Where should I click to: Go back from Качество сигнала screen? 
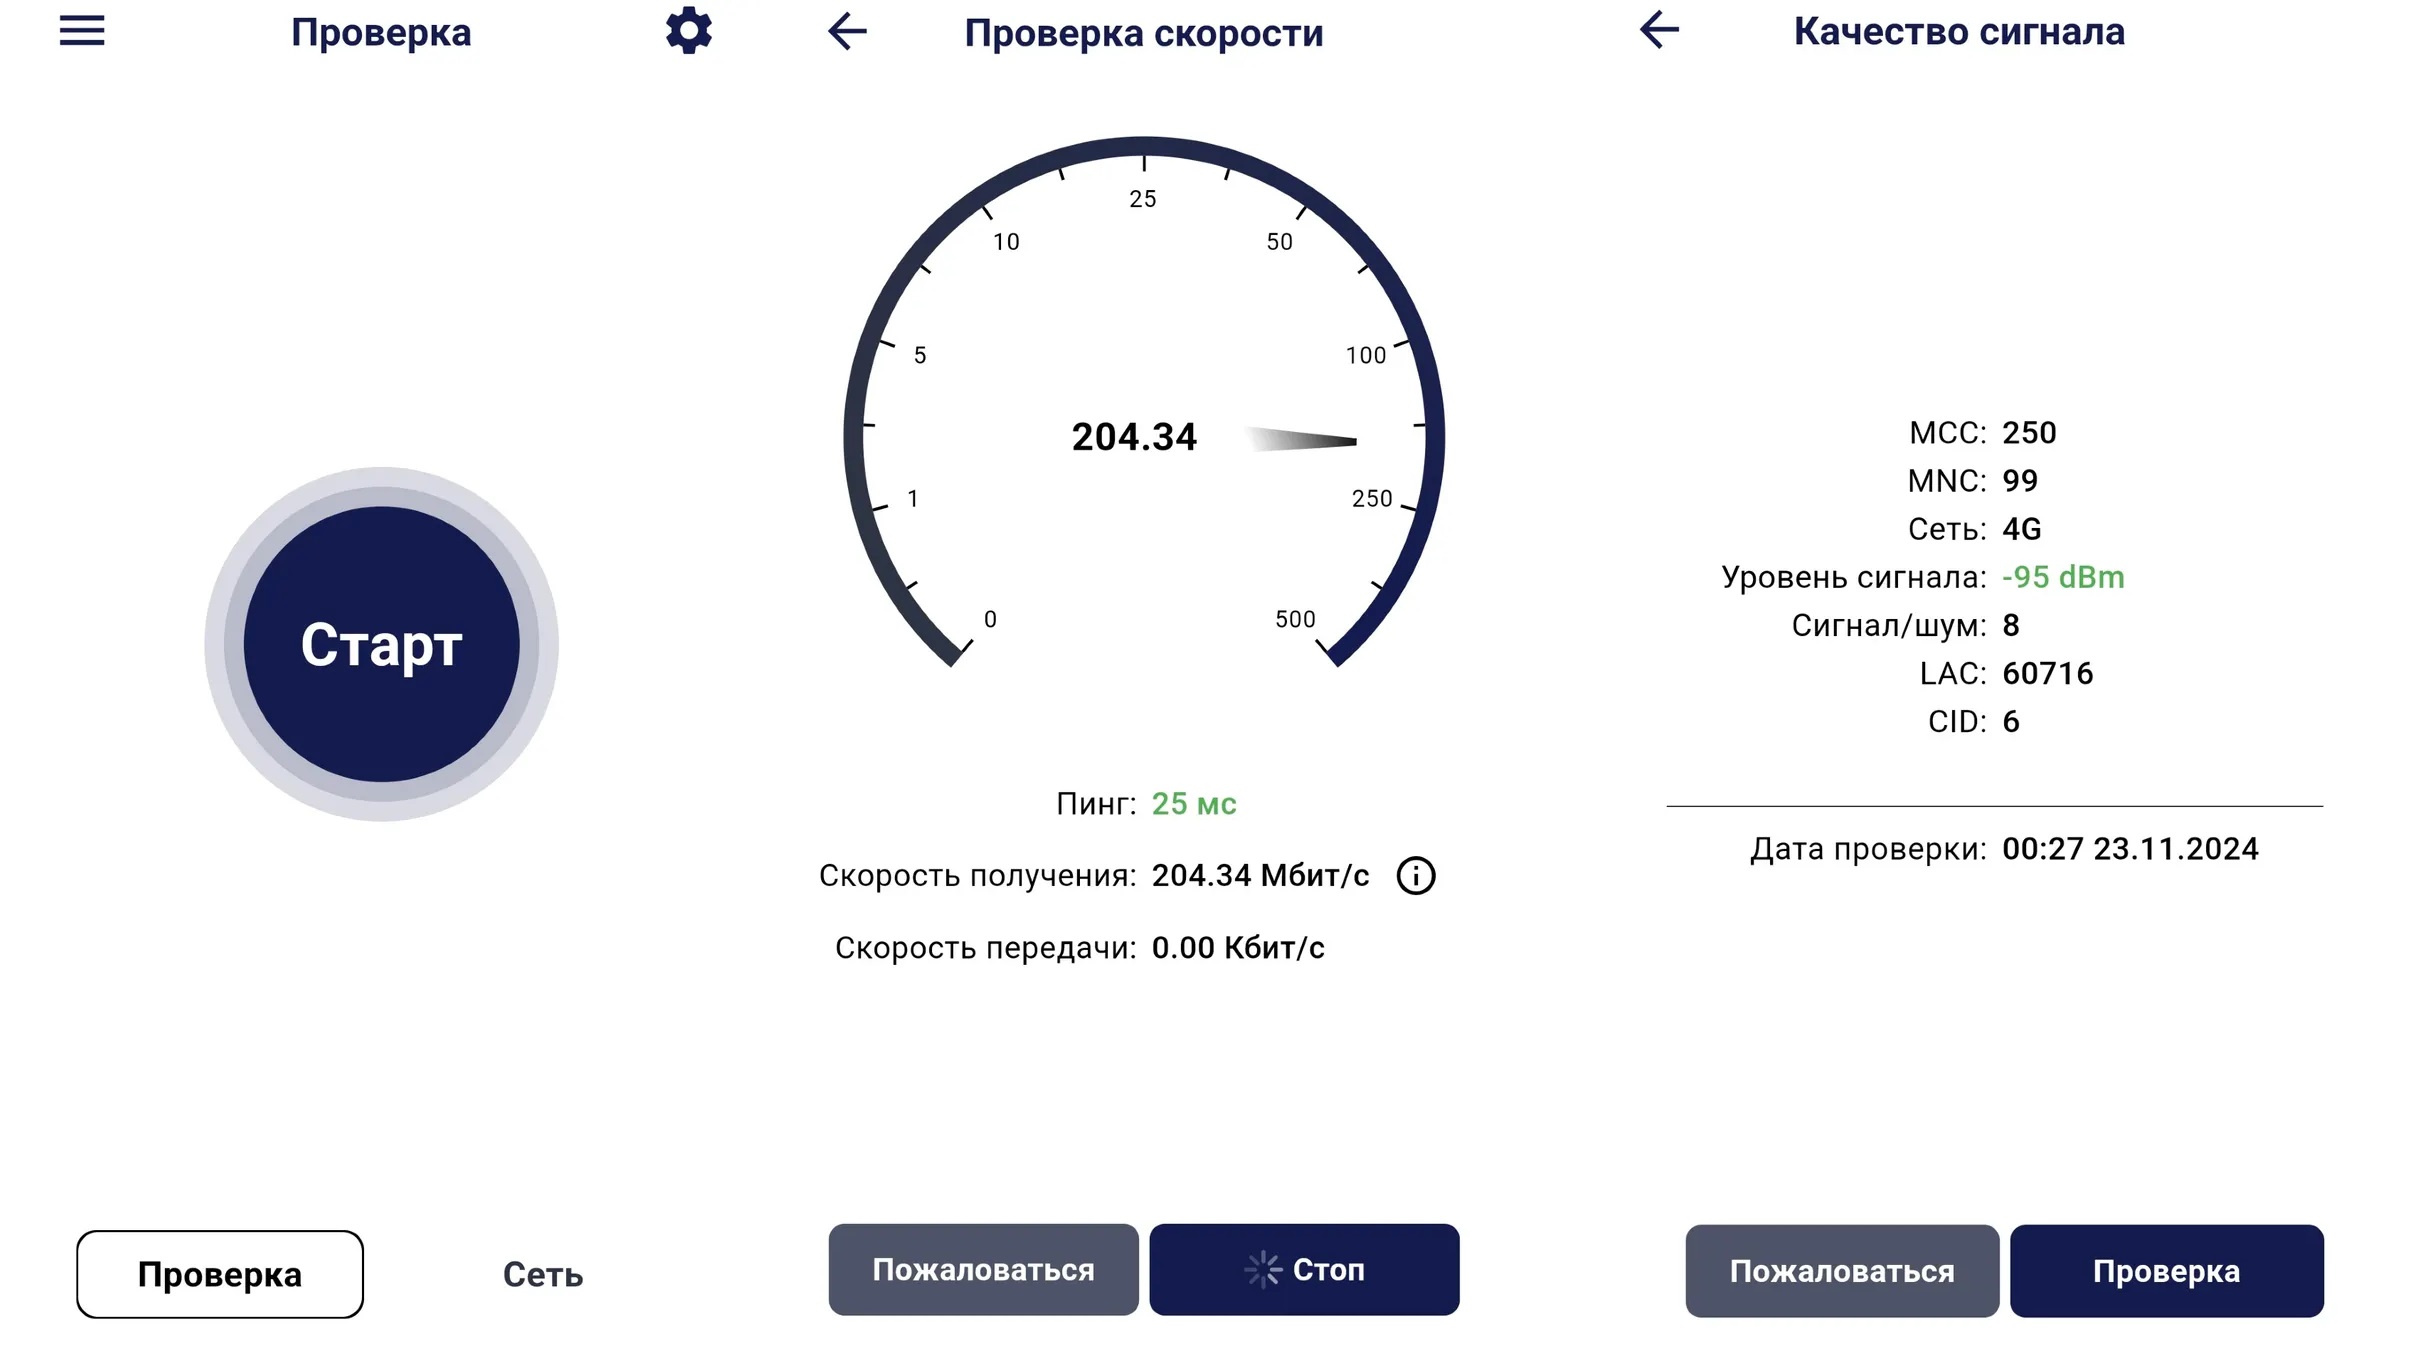pos(1659,30)
